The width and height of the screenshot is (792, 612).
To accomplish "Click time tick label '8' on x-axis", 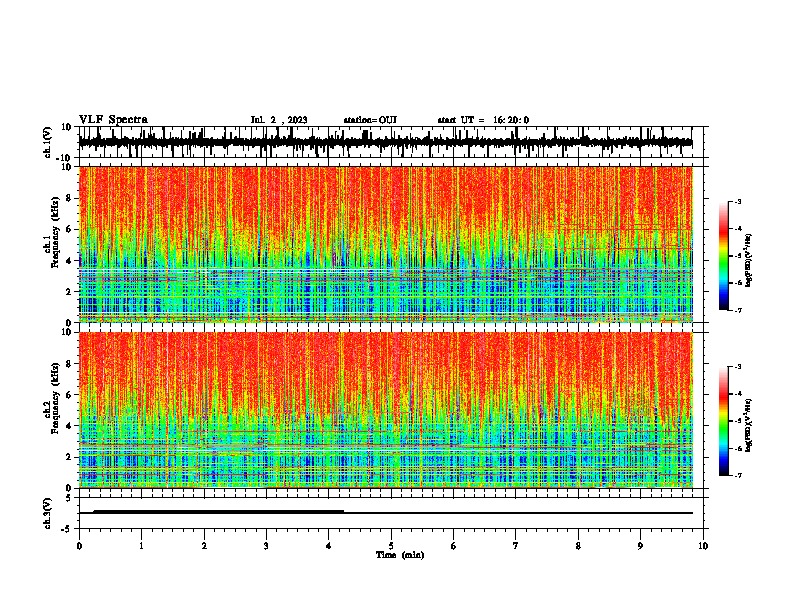I will pyautogui.click(x=578, y=546).
